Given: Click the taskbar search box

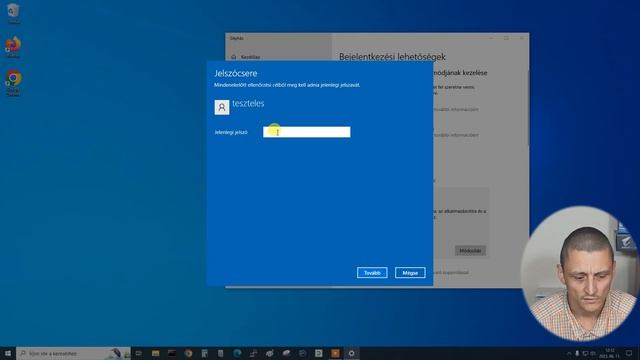Looking at the screenshot, I should coord(73,353).
